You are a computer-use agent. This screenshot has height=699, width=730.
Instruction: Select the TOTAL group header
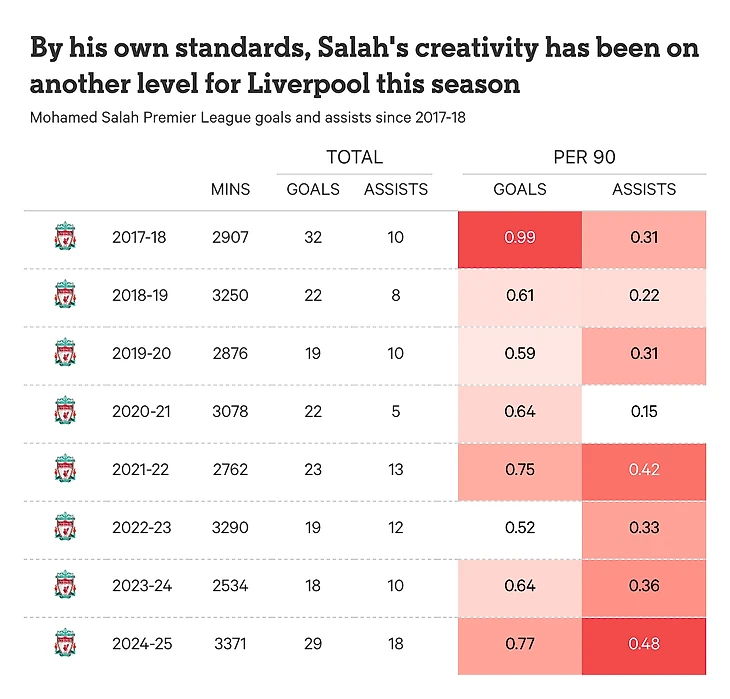pyautogui.click(x=354, y=157)
